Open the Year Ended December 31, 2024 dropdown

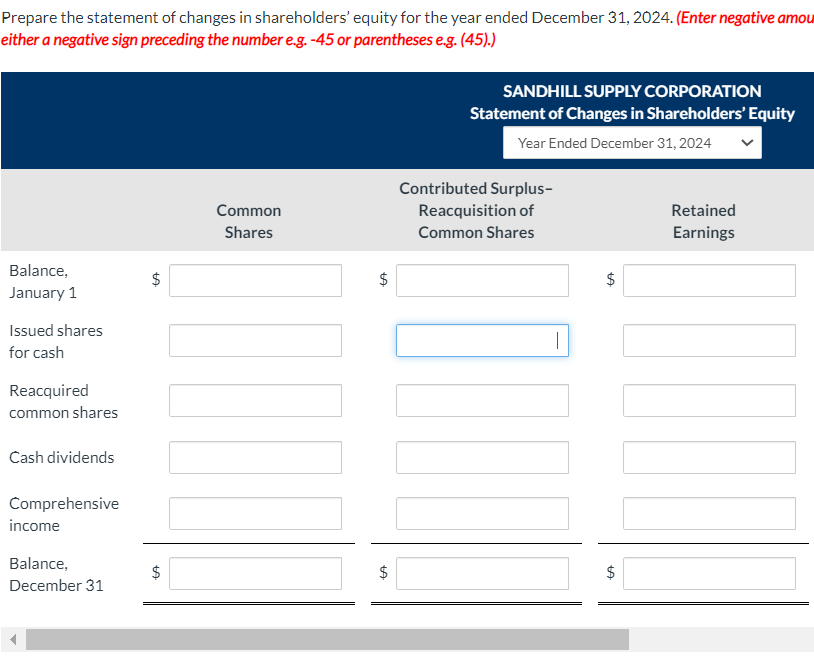[632, 143]
